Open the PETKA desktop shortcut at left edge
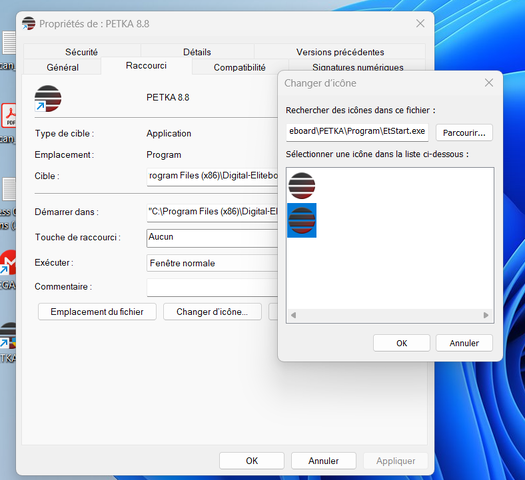 pos(8,336)
